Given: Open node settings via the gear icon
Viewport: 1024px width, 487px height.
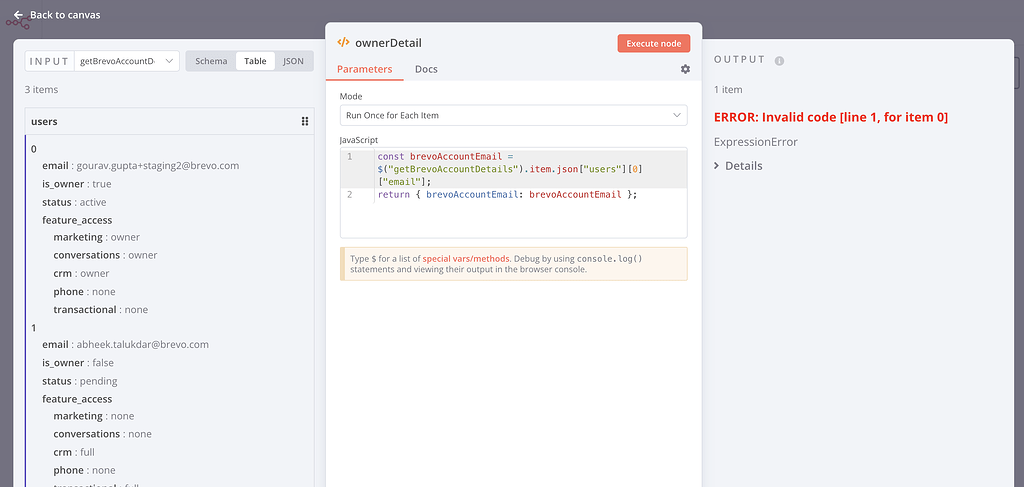Looking at the screenshot, I should coord(685,69).
